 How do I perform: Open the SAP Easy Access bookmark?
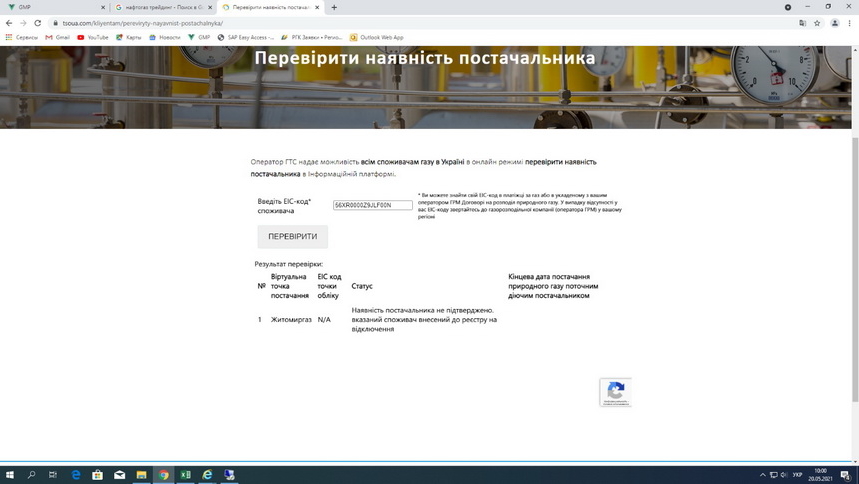(x=245, y=37)
